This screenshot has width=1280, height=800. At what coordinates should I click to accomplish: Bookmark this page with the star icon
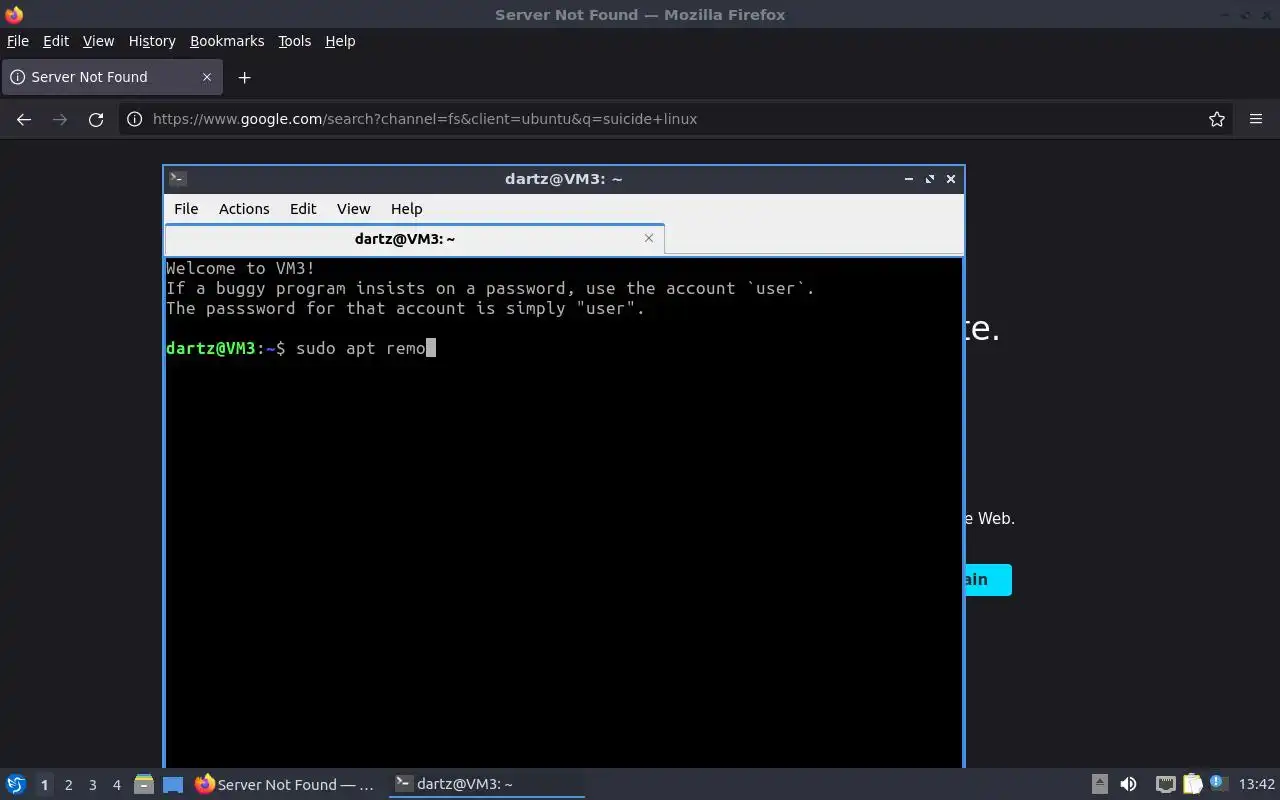pyautogui.click(x=1217, y=119)
